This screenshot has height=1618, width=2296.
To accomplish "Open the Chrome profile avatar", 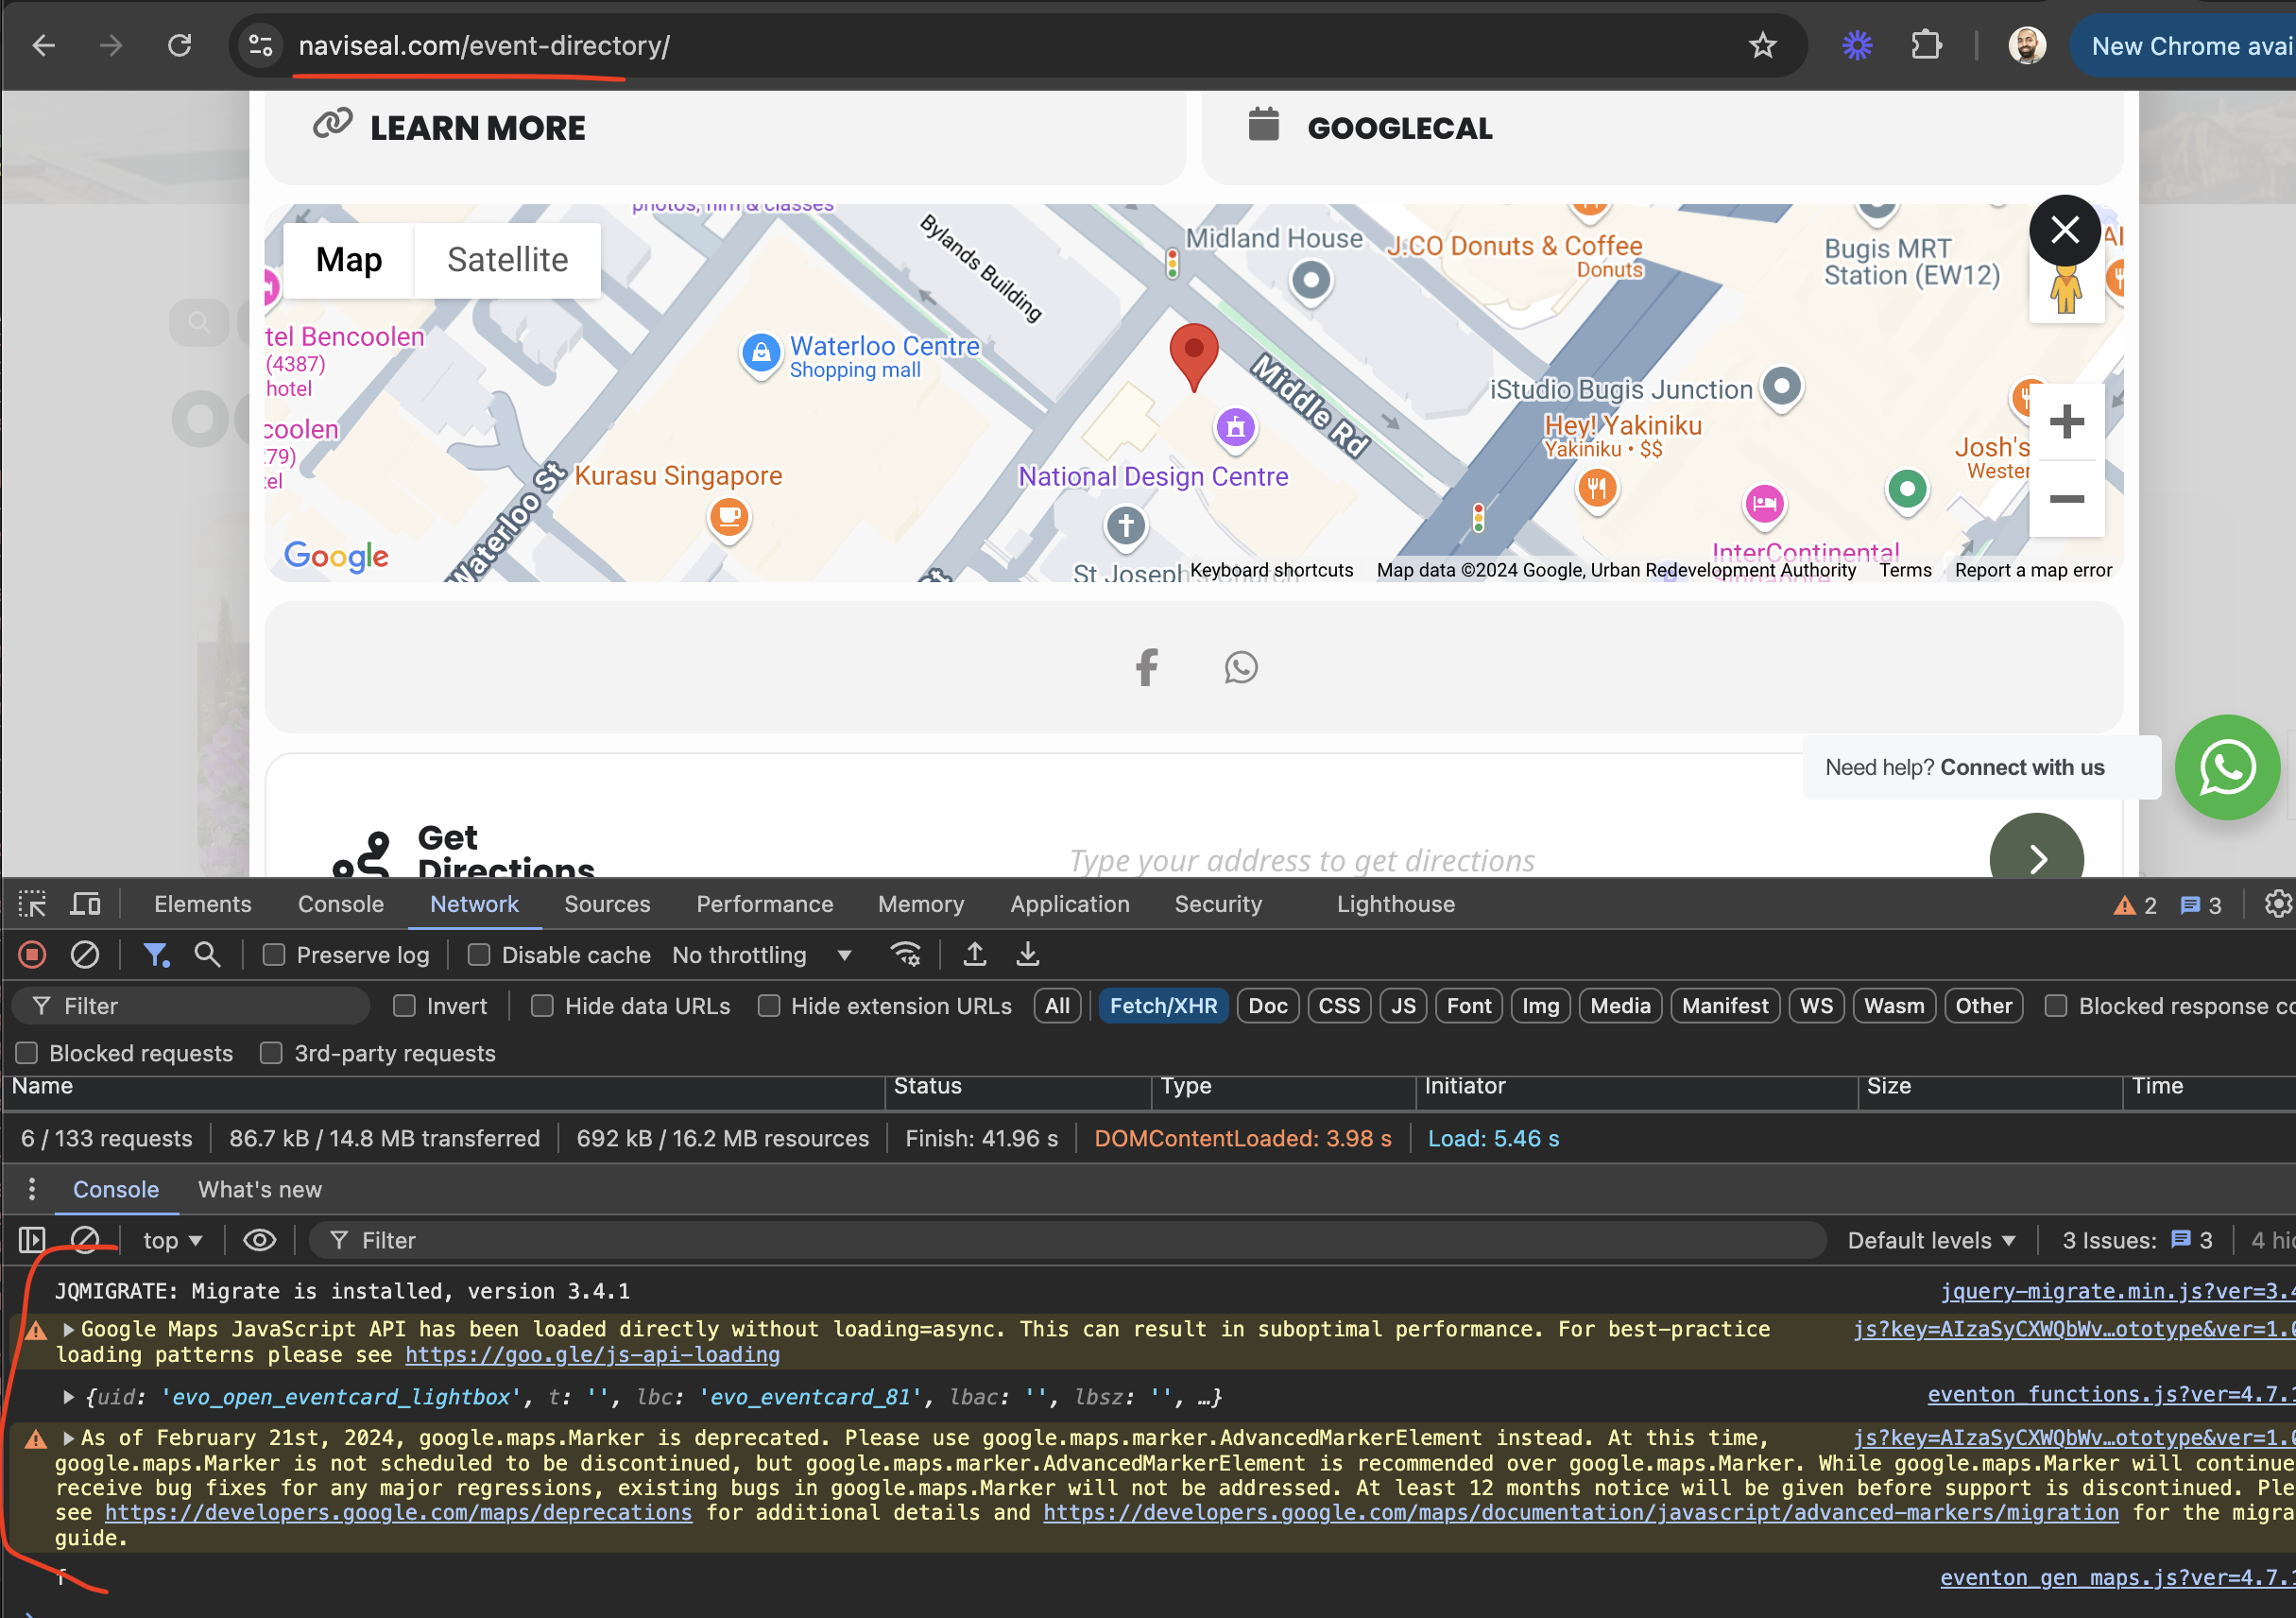I will point(2027,46).
